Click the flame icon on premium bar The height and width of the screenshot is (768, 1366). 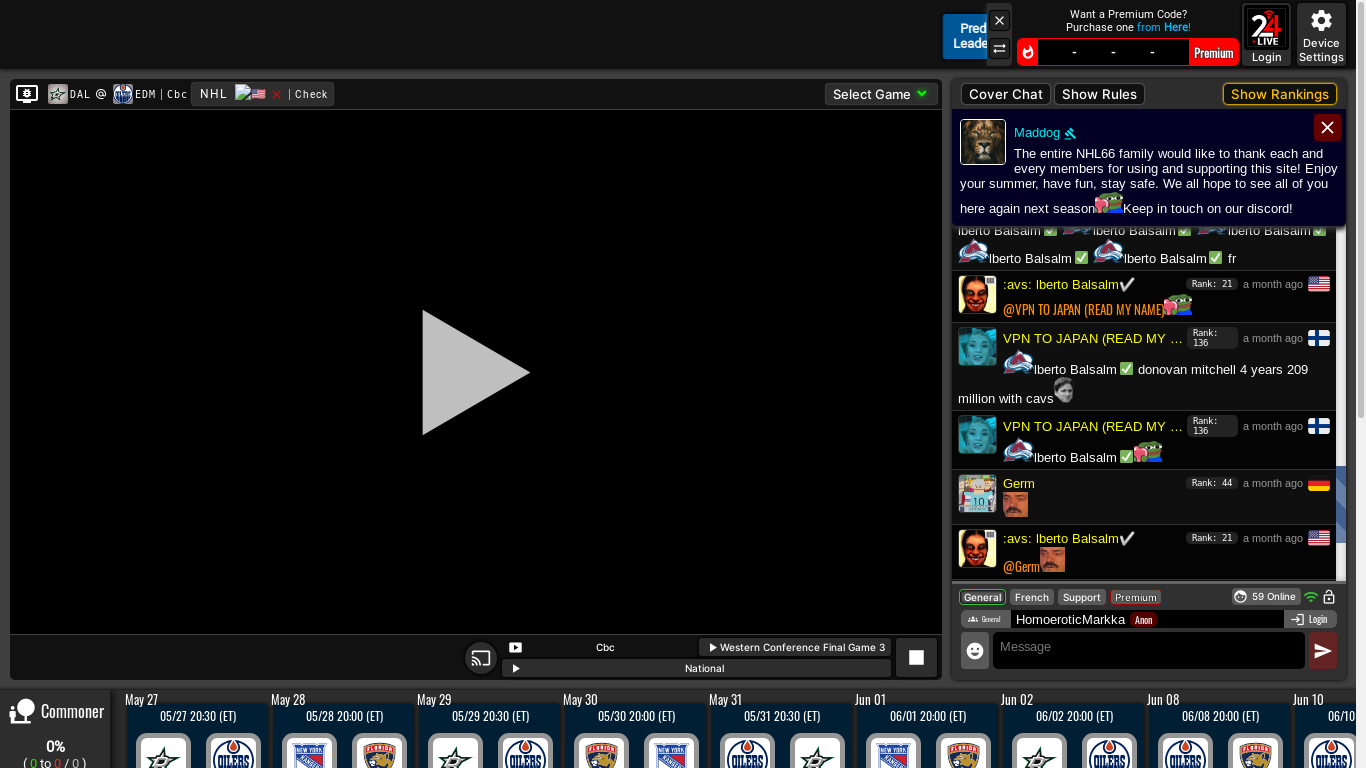click(x=1027, y=53)
